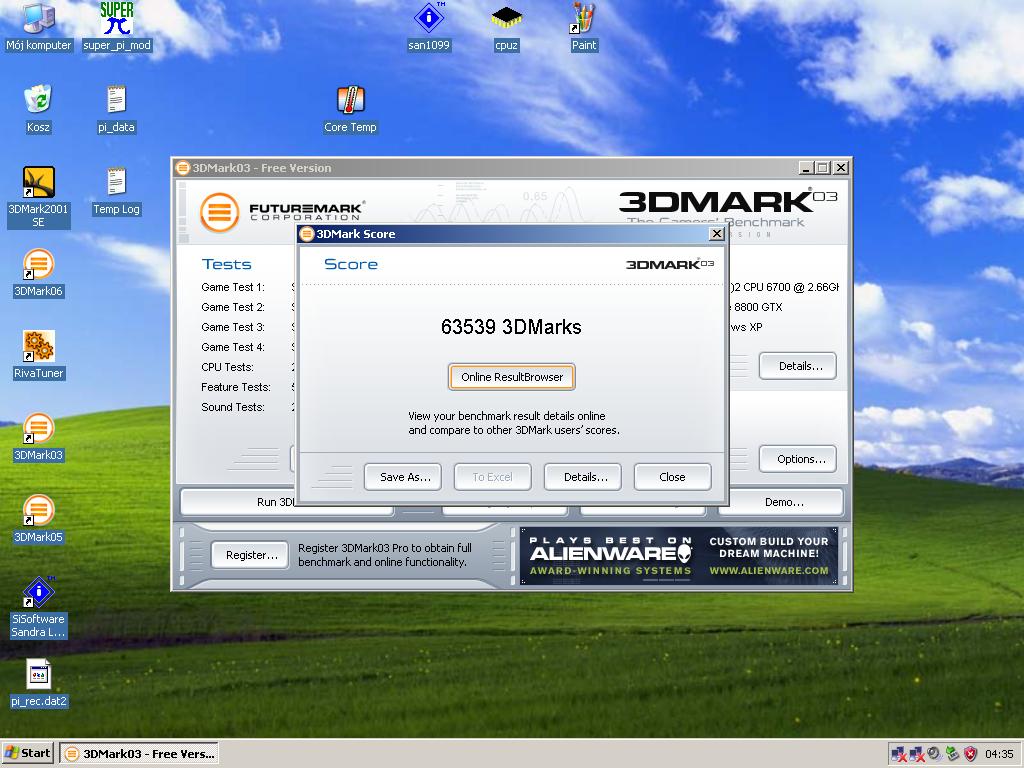Click Game Test 1 label
The image size is (1024, 768).
coord(232,287)
